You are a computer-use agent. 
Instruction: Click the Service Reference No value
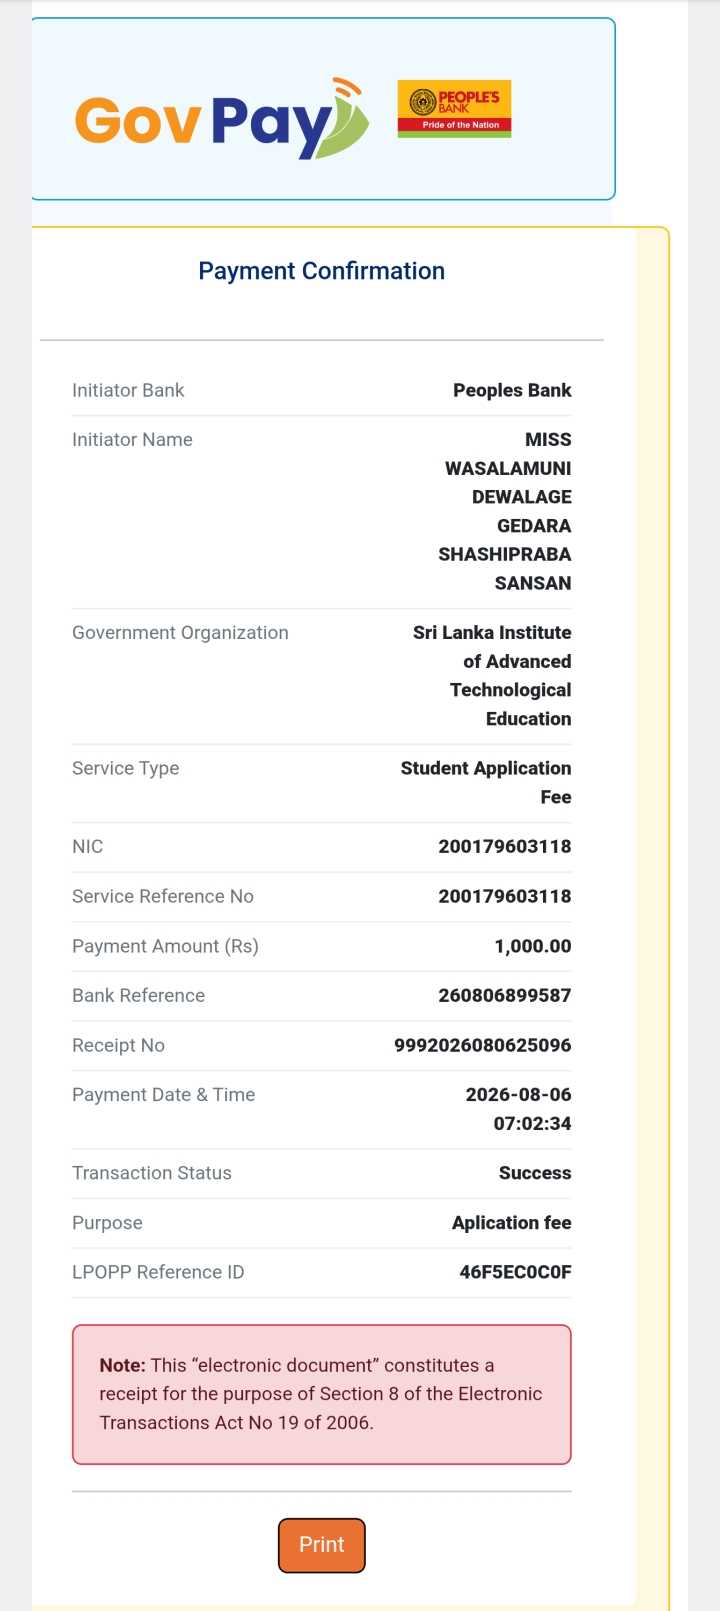tap(505, 896)
